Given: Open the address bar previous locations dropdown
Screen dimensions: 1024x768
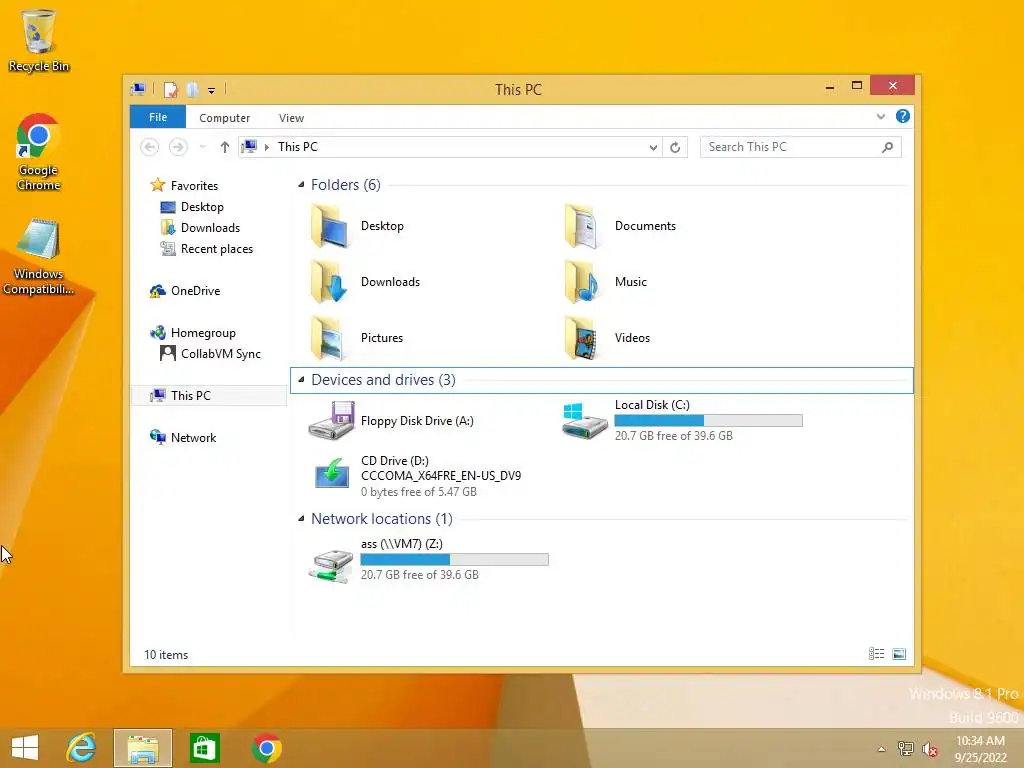Looking at the screenshot, I should coord(653,148).
